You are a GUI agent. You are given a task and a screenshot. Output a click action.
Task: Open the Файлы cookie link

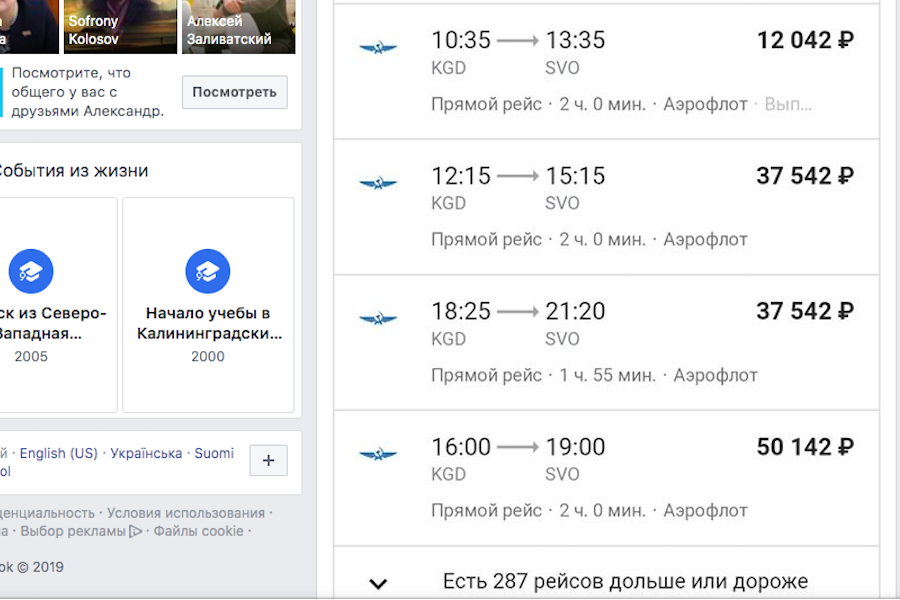(x=198, y=531)
